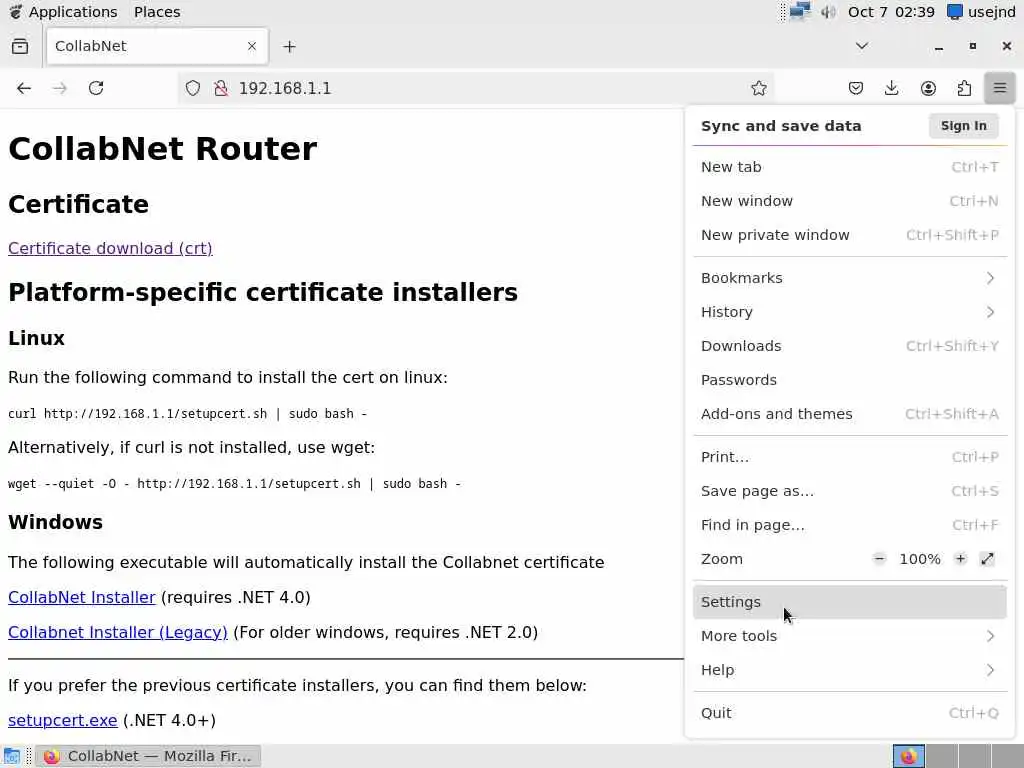Screen dimensions: 1024x768
Task: Zoom out with the minus button
Action: [x=880, y=559]
